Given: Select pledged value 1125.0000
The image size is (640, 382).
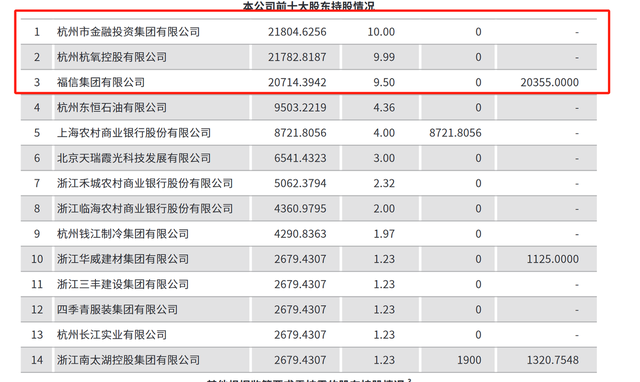Looking at the screenshot, I should click(x=553, y=260).
